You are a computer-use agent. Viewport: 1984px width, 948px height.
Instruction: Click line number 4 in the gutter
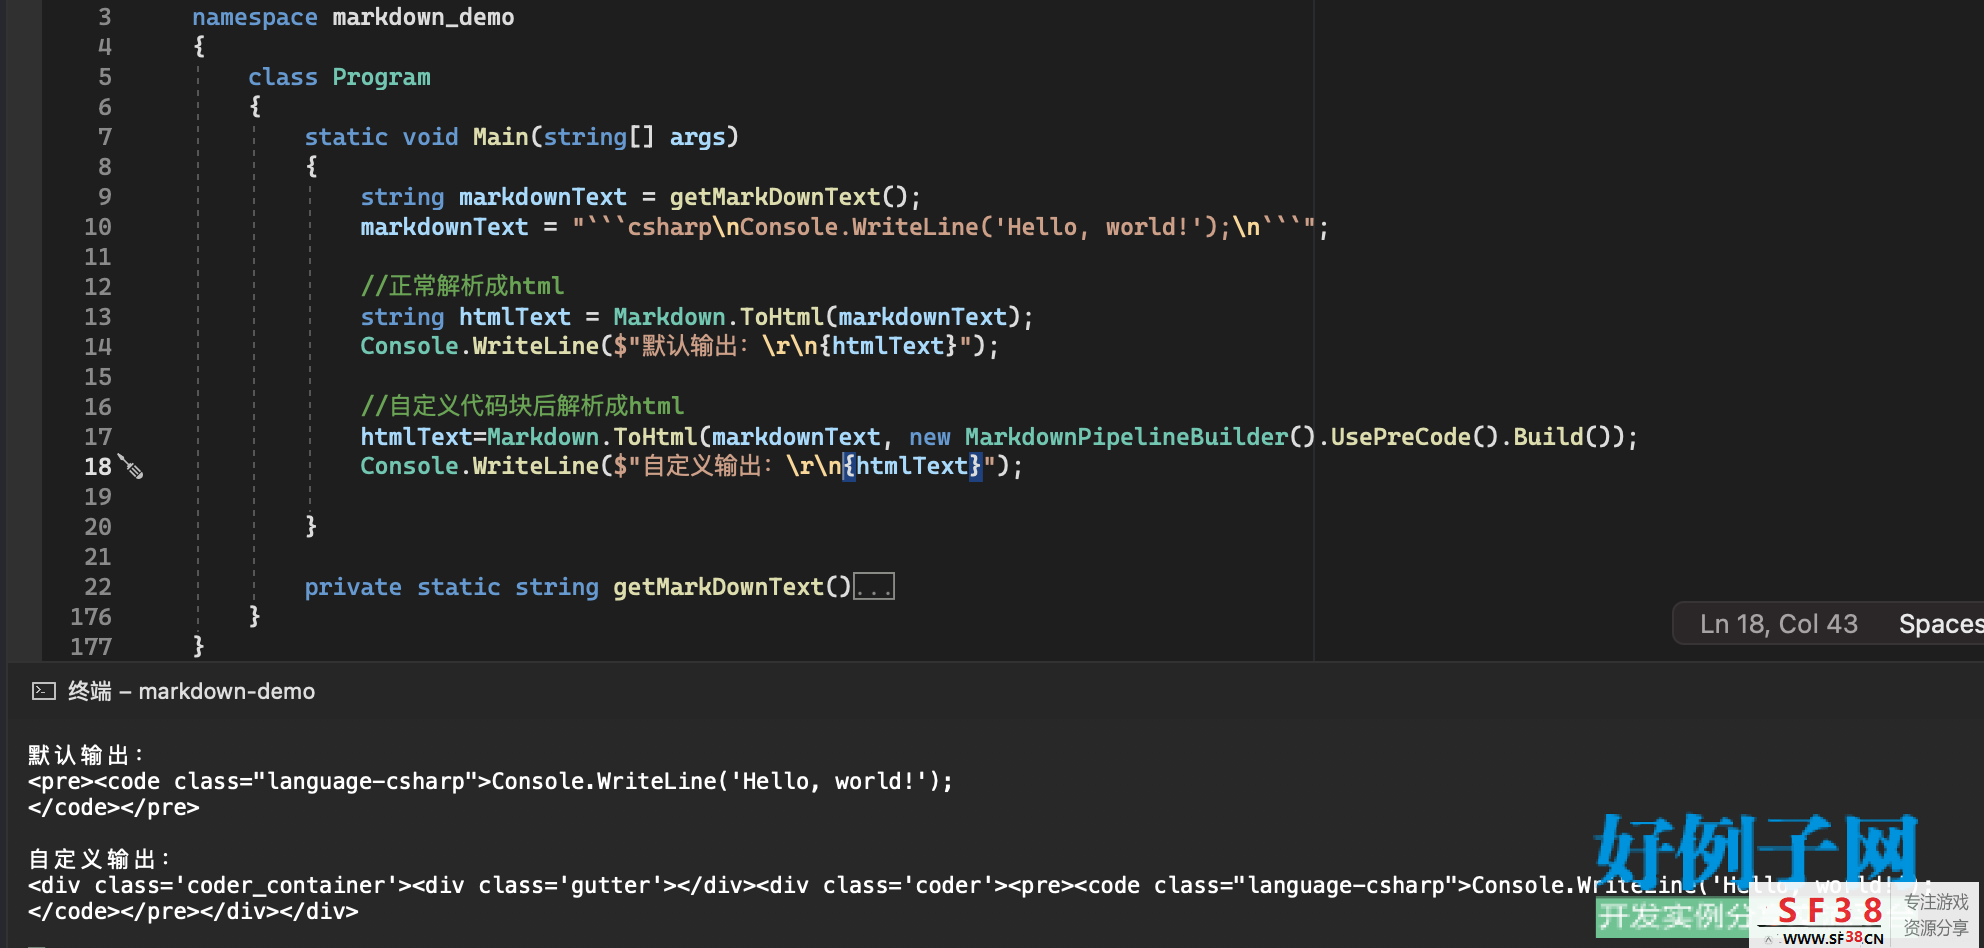pos(105,47)
